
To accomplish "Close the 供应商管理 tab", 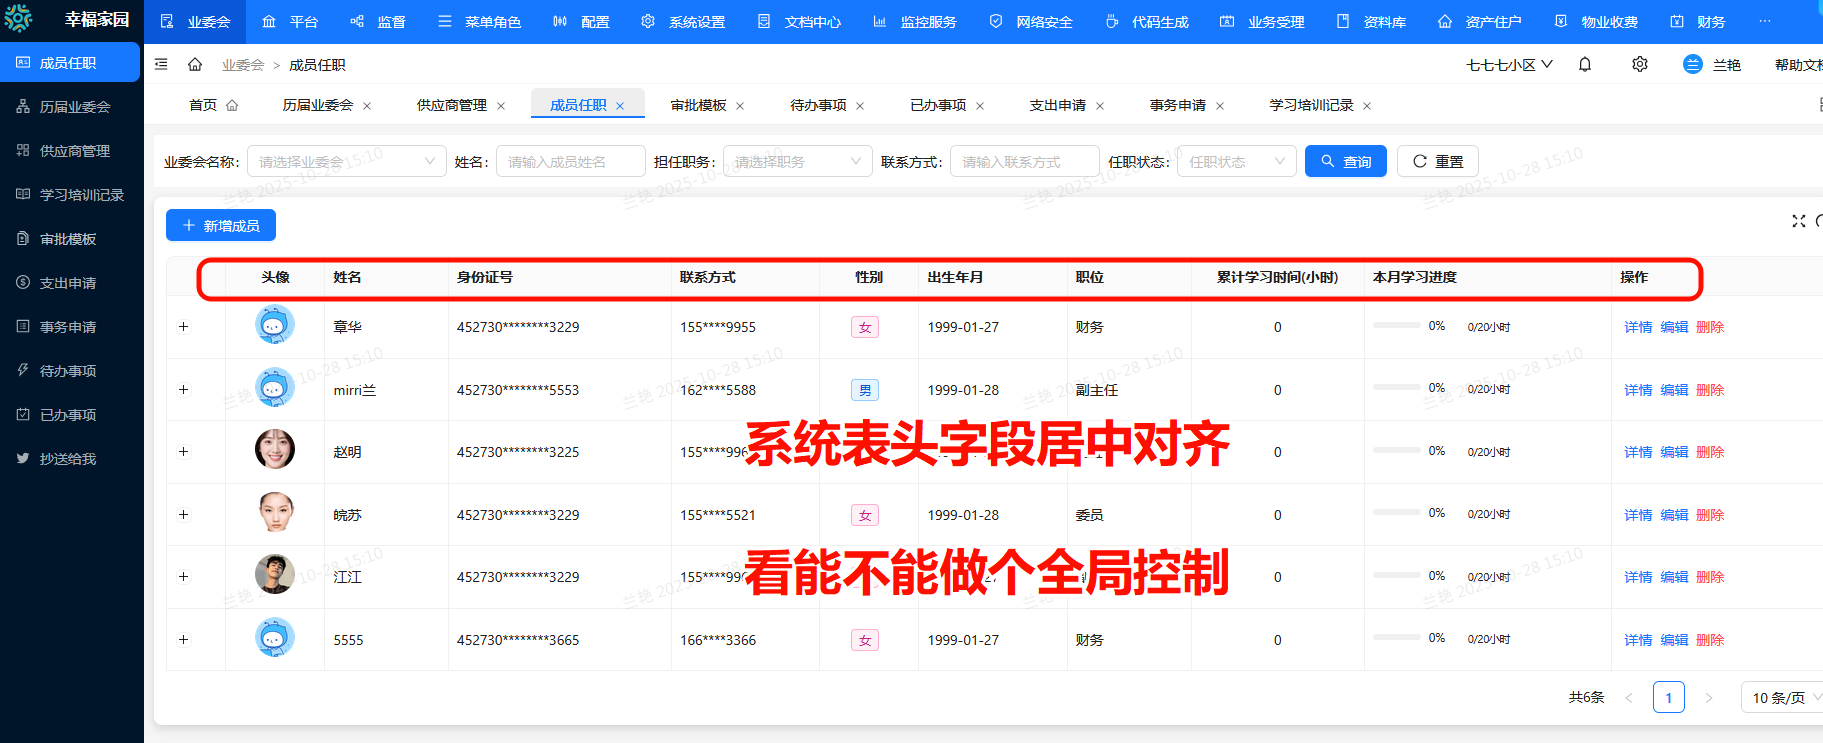I will coord(501,106).
